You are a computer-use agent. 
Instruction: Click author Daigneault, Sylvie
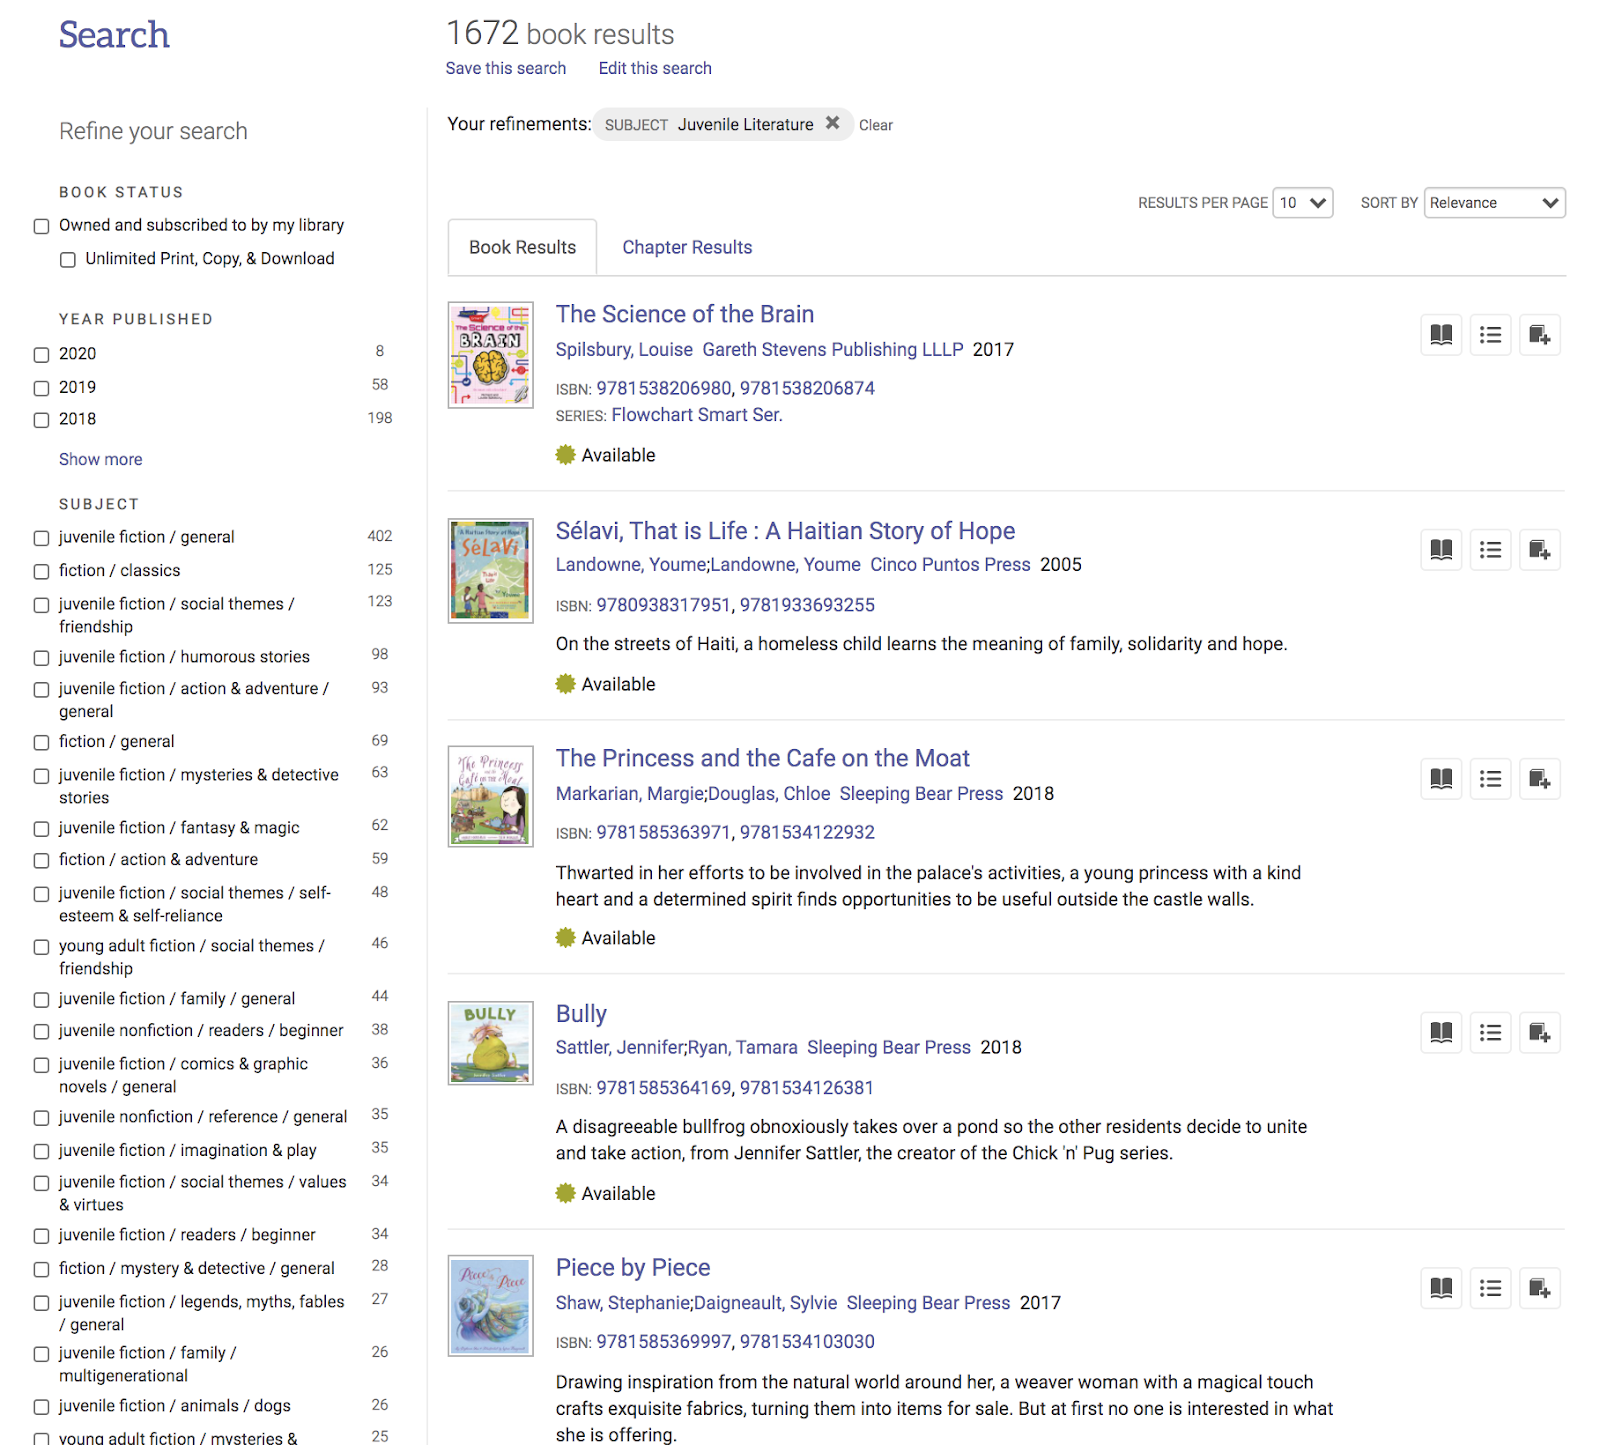(766, 1303)
